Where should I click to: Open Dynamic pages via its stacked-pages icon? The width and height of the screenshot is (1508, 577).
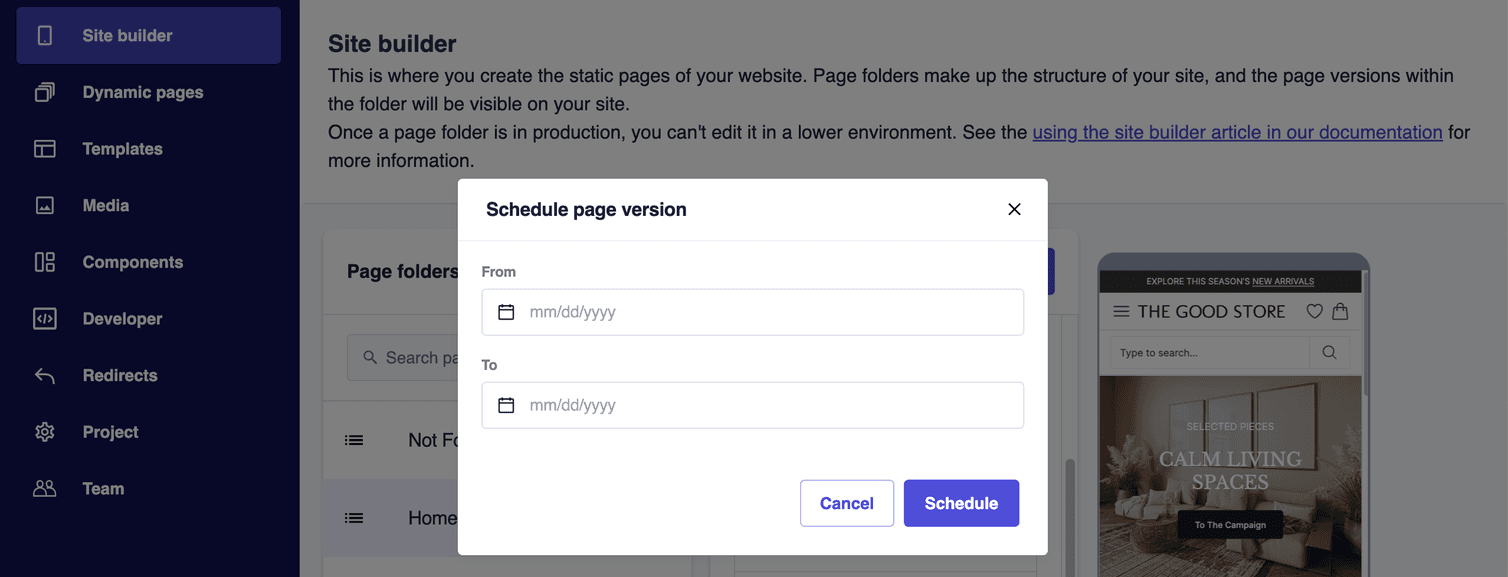(45, 93)
